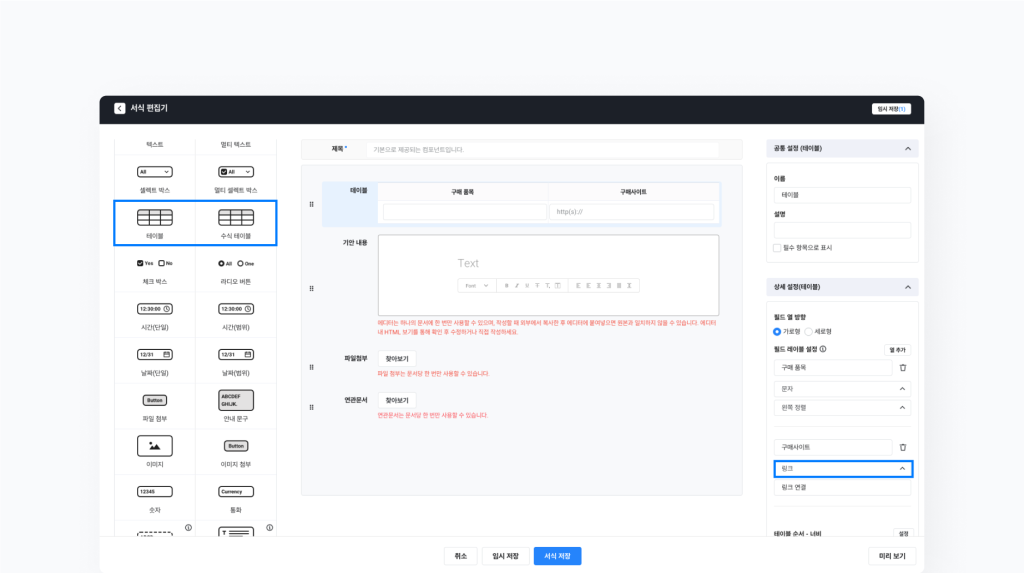The height and width of the screenshot is (573, 1024).
Task: Enable the 필수 항목으로 표시 checkbox
Action: coord(777,247)
